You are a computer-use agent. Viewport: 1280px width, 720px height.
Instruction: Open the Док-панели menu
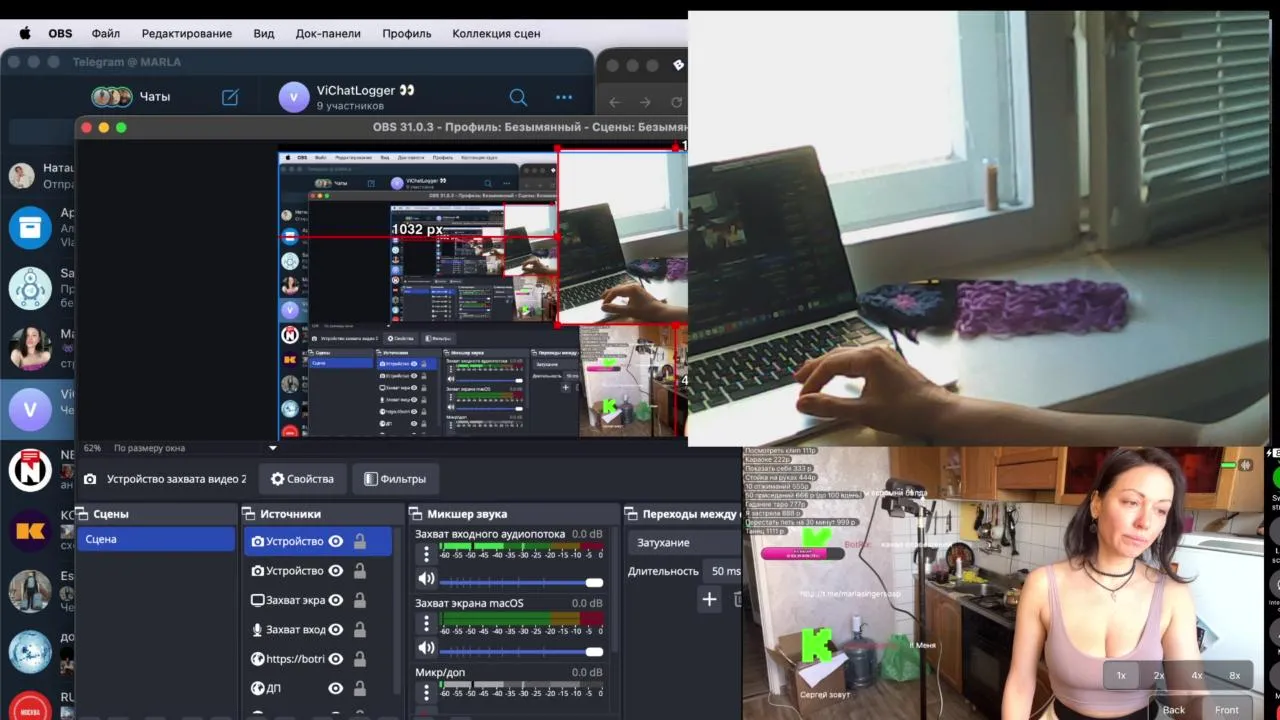[328, 33]
